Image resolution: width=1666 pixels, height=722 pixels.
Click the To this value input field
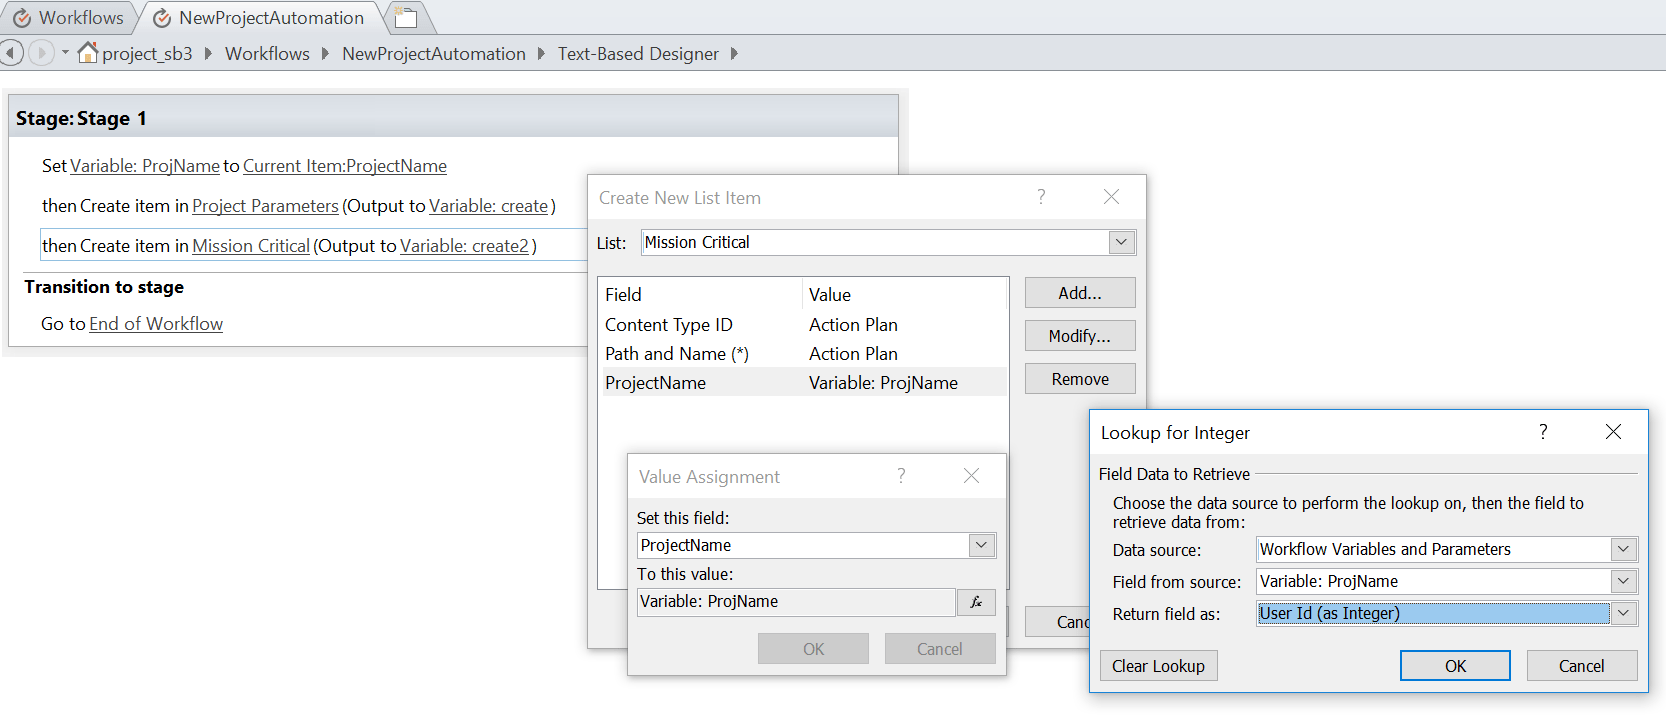[x=796, y=601]
